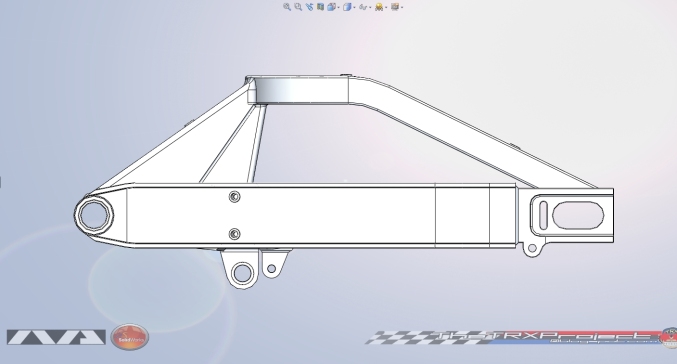Viewport: 677px width, 364px height.
Task: Return to the Previous View
Action: 309,7
